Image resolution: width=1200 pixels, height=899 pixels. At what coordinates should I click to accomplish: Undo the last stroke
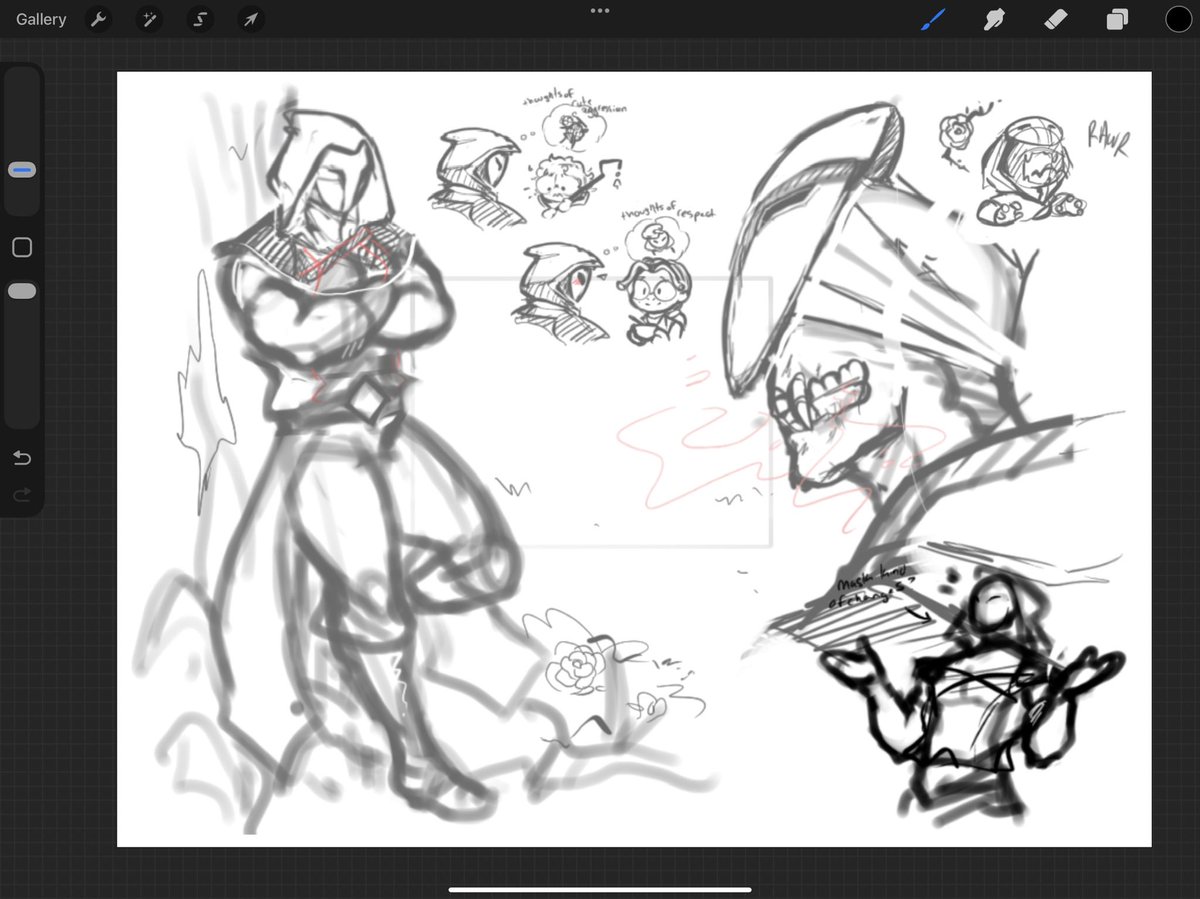tap(22, 458)
